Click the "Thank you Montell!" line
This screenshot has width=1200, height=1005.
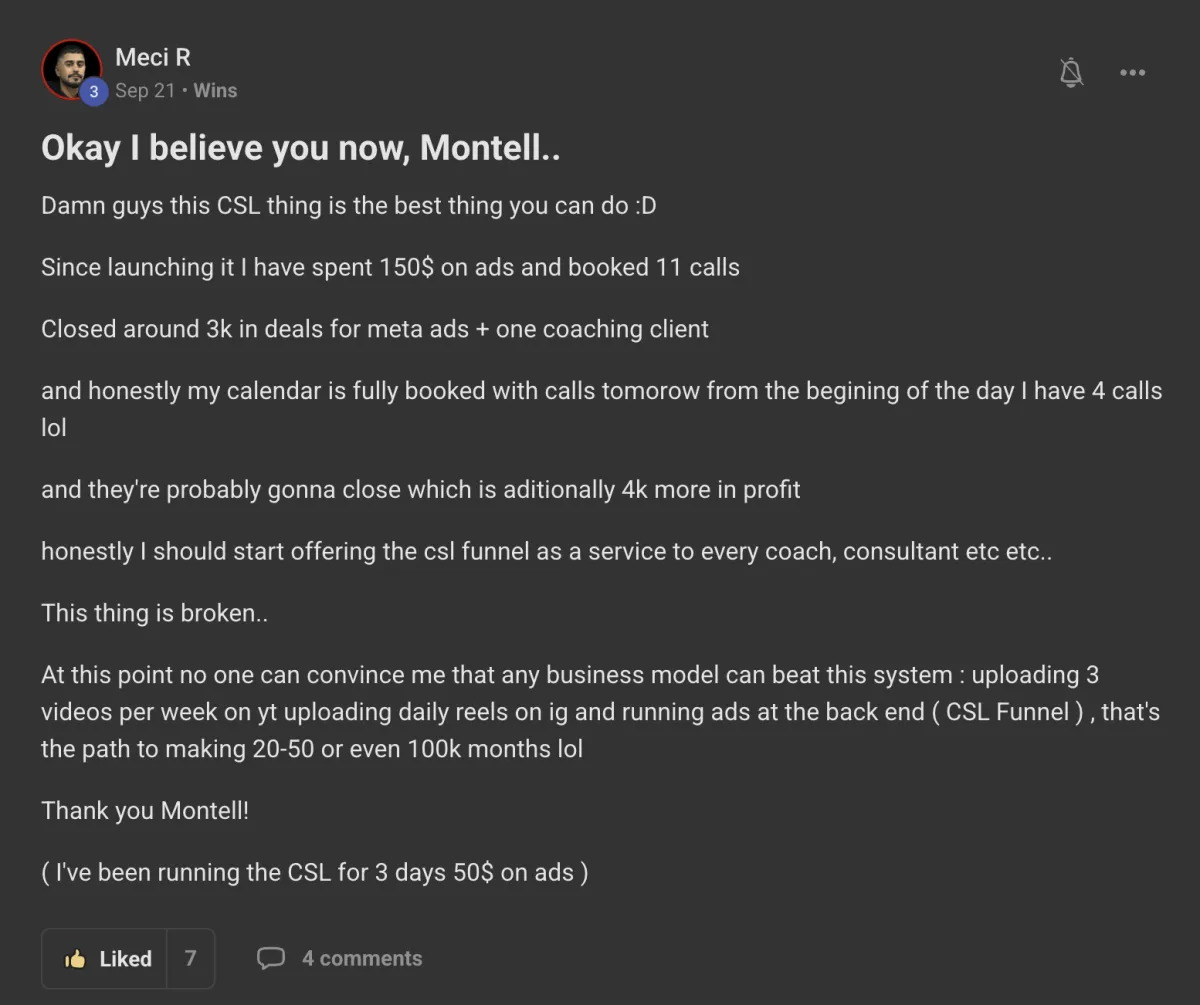(x=145, y=810)
